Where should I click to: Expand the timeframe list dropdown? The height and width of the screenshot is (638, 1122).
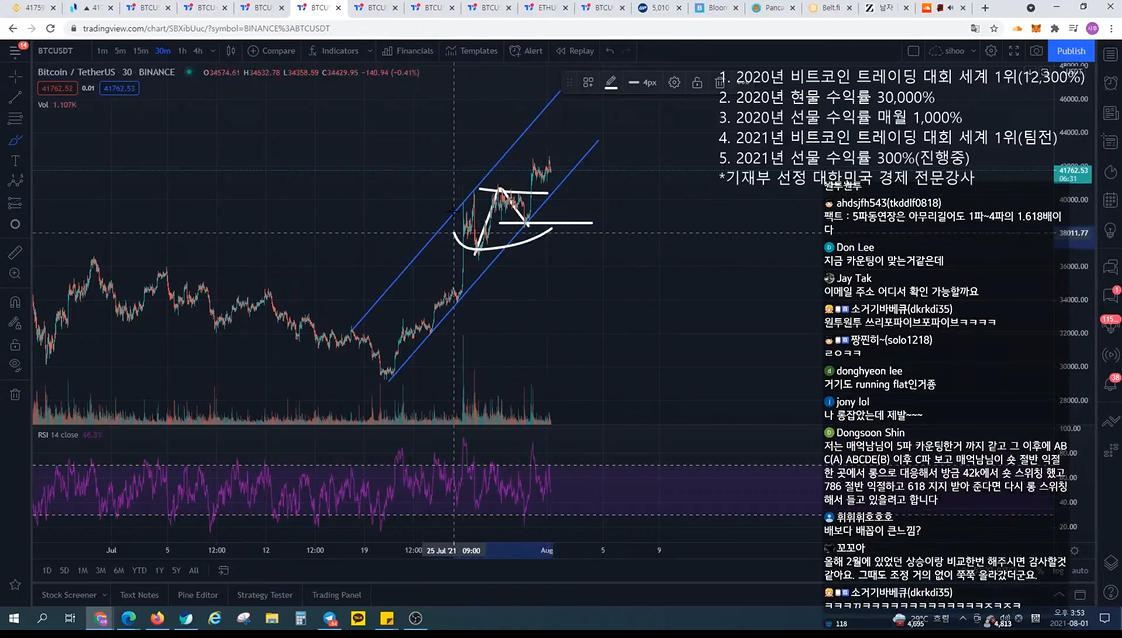213,51
